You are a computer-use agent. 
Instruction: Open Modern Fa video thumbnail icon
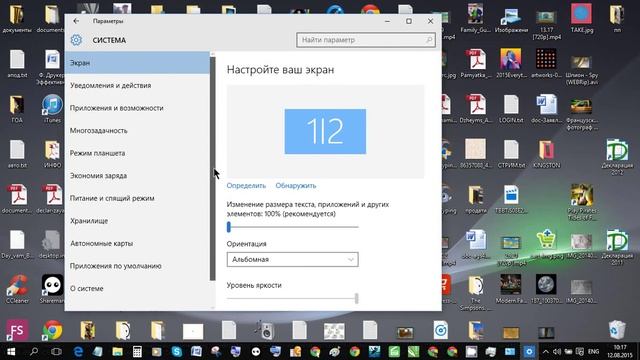[x=511, y=289]
